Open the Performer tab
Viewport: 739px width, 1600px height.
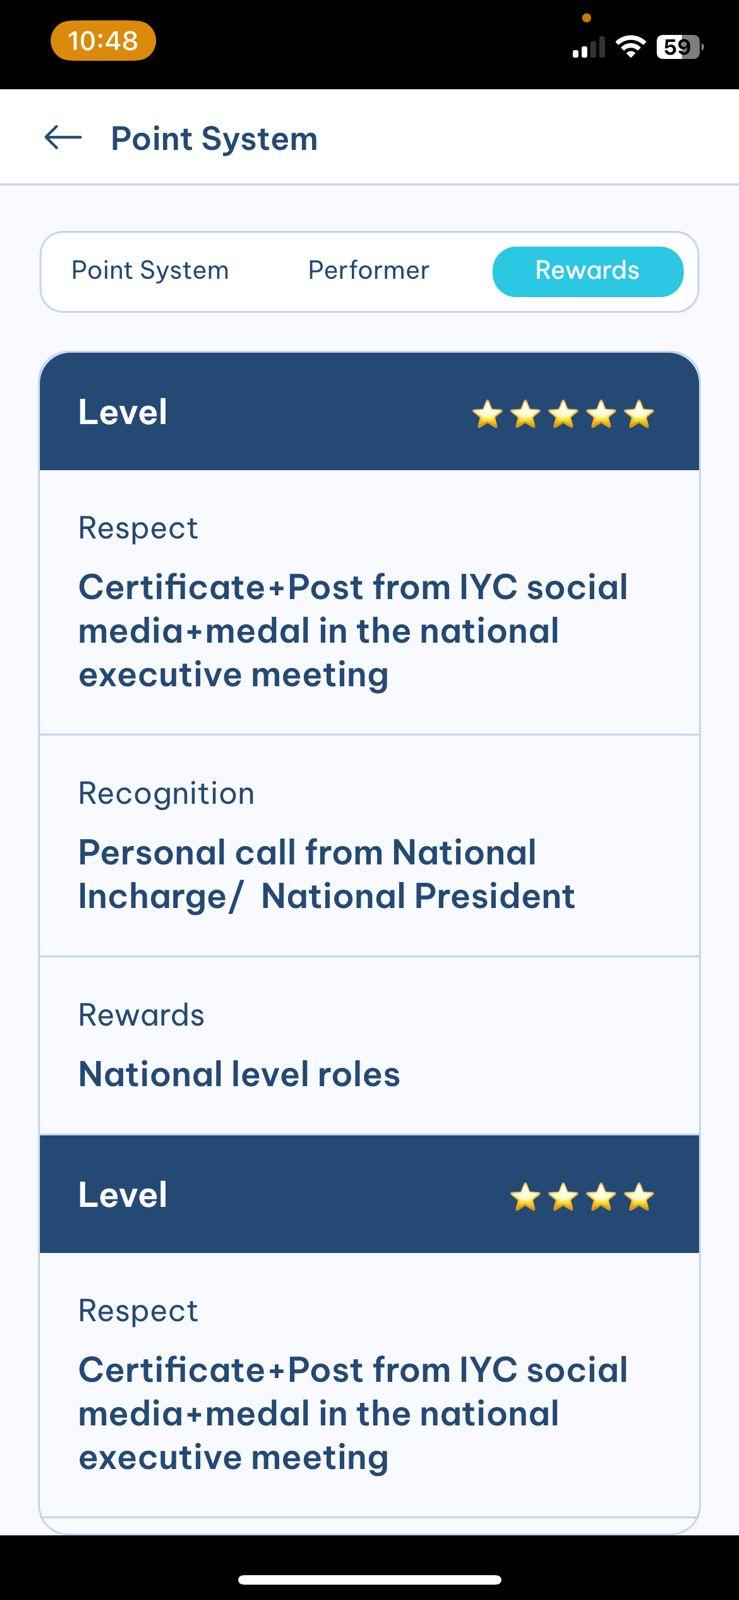(368, 270)
